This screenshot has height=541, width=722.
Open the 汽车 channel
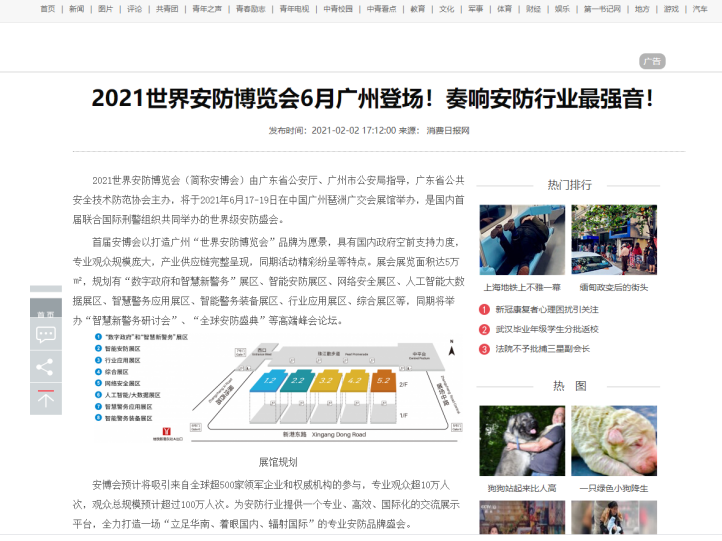click(x=700, y=9)
